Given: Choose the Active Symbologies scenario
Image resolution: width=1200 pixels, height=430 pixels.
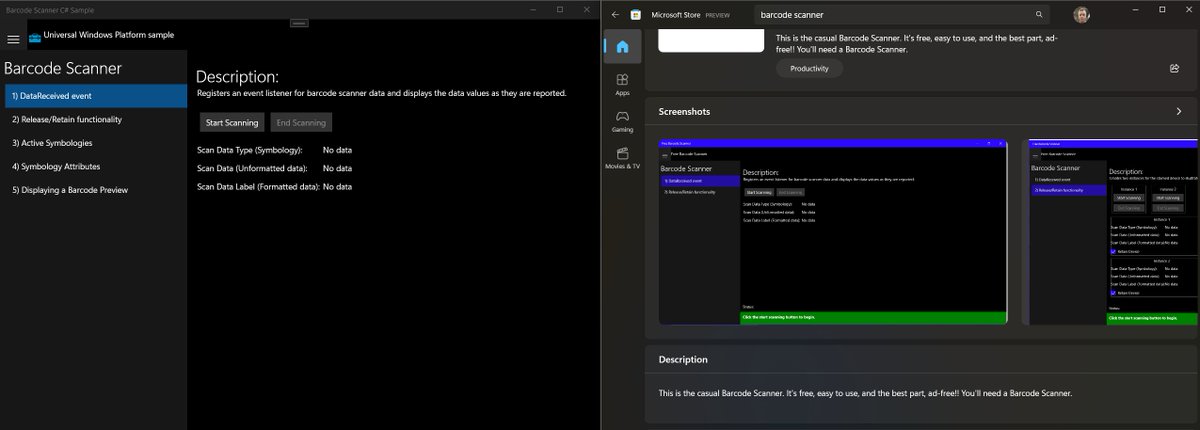Looking at the screenshot, I should [94, 143].
